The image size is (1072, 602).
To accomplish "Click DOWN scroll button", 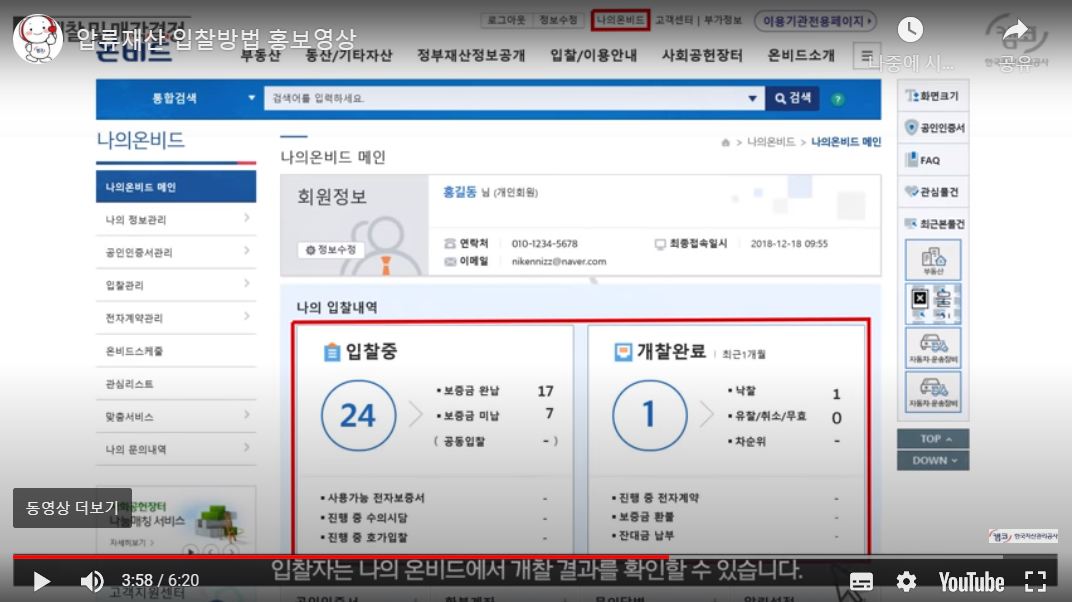I will click(933, 461).
